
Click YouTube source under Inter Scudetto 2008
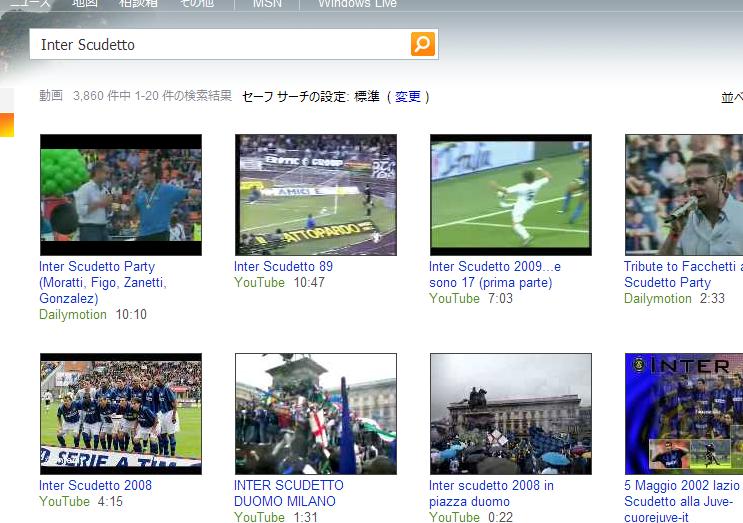tap(64, 501)
